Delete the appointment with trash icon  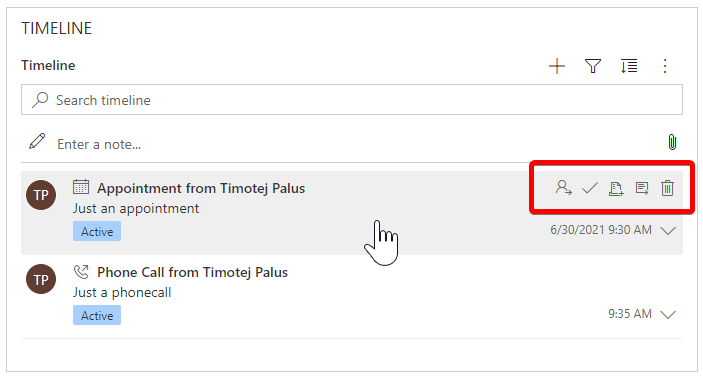[668, 188]
